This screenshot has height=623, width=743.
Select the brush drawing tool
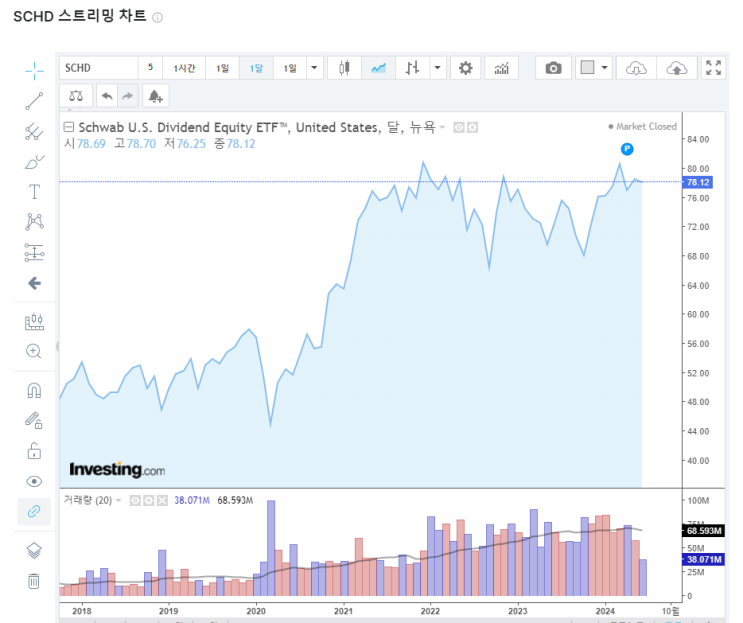(34, 162)
